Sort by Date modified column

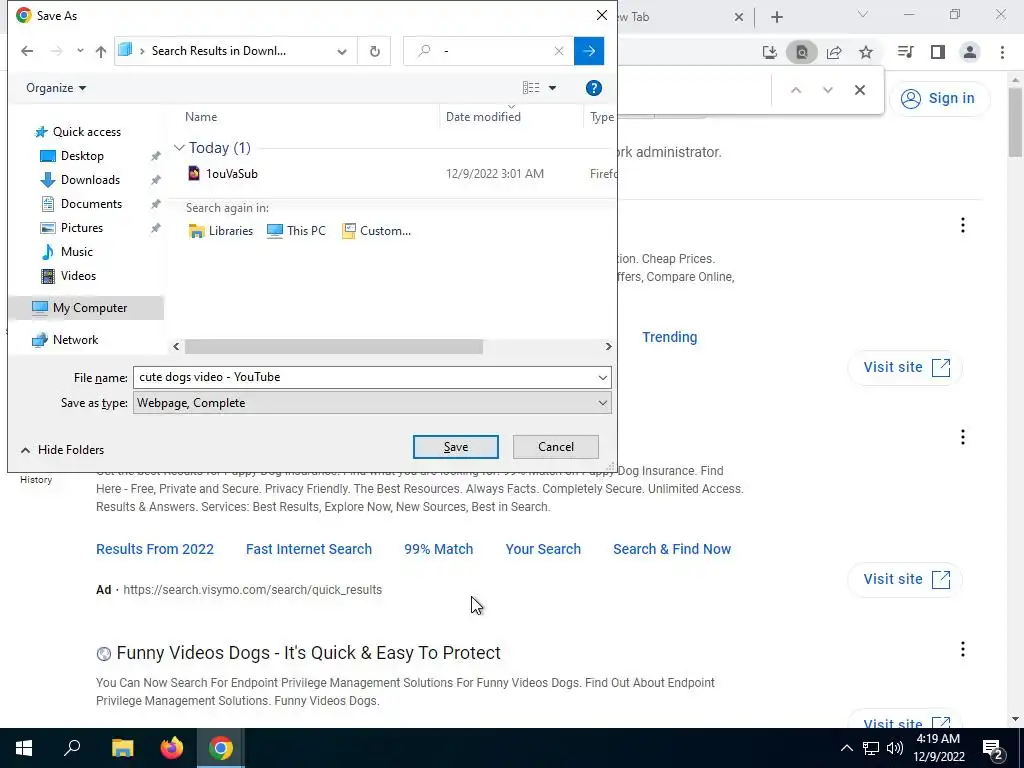[x=483, y=117]
